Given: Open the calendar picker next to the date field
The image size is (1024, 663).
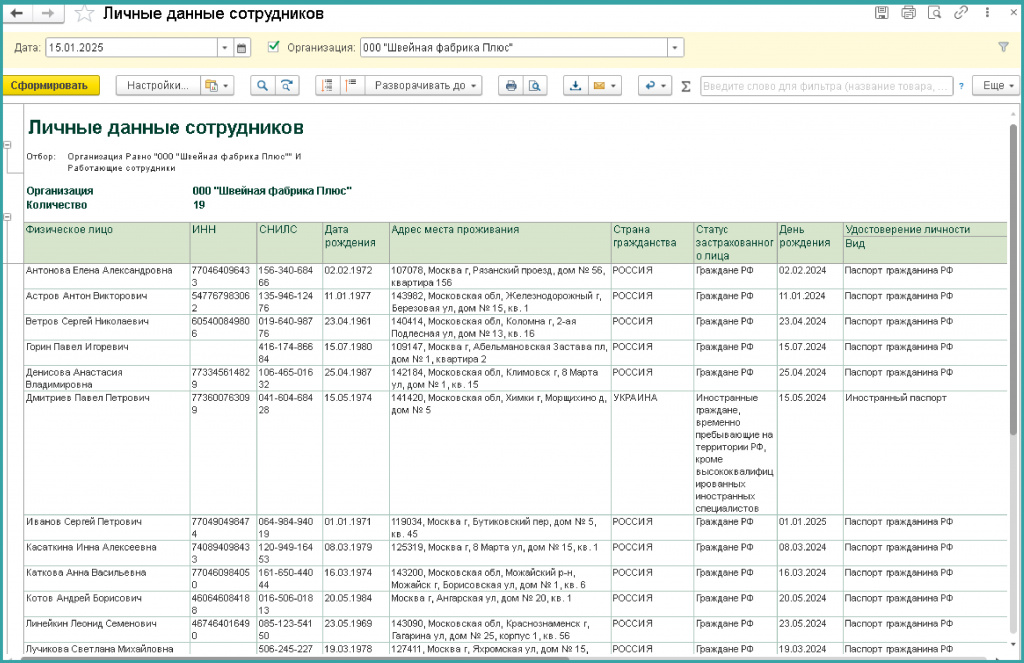Looking at the screenshot, I should tap(242, 48).
